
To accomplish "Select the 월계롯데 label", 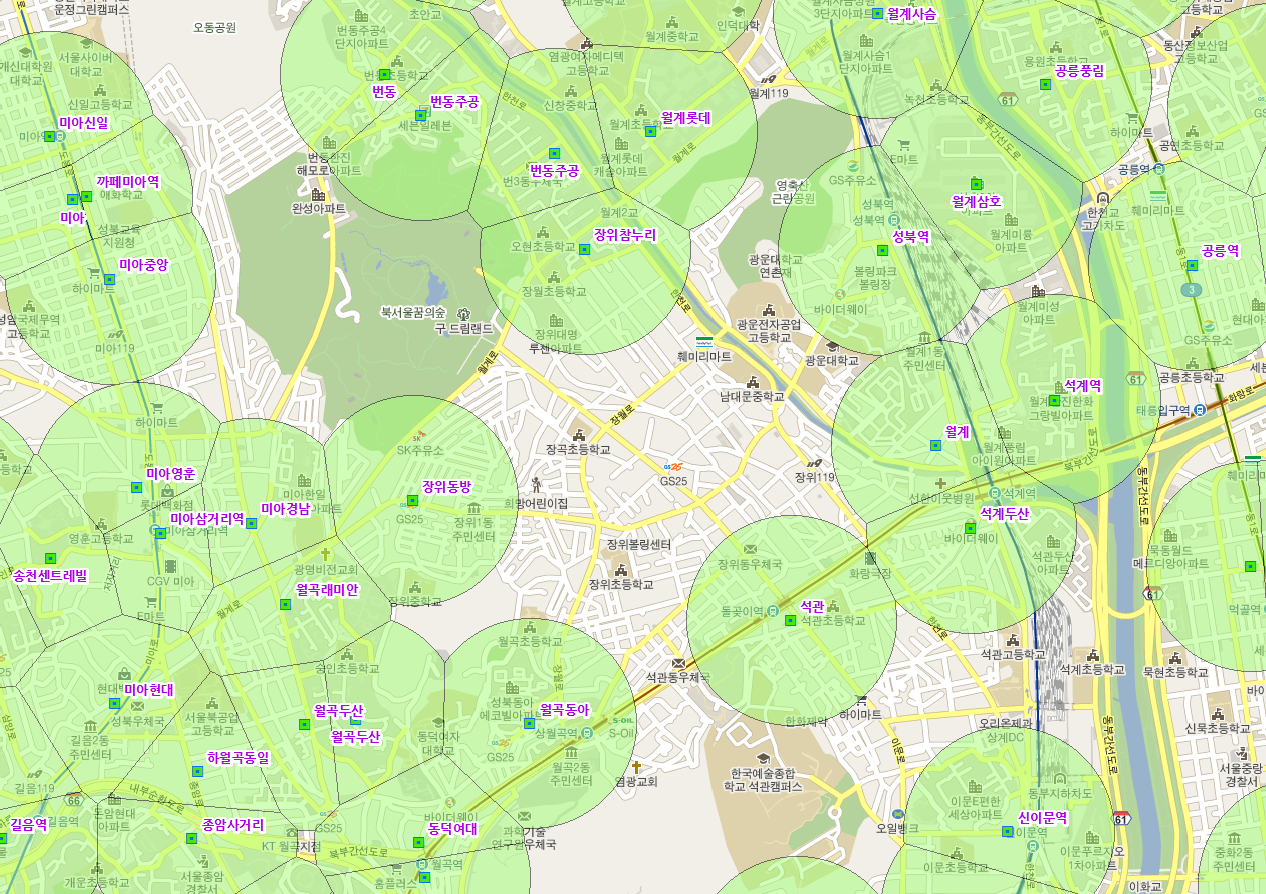I will click(686, 118).
